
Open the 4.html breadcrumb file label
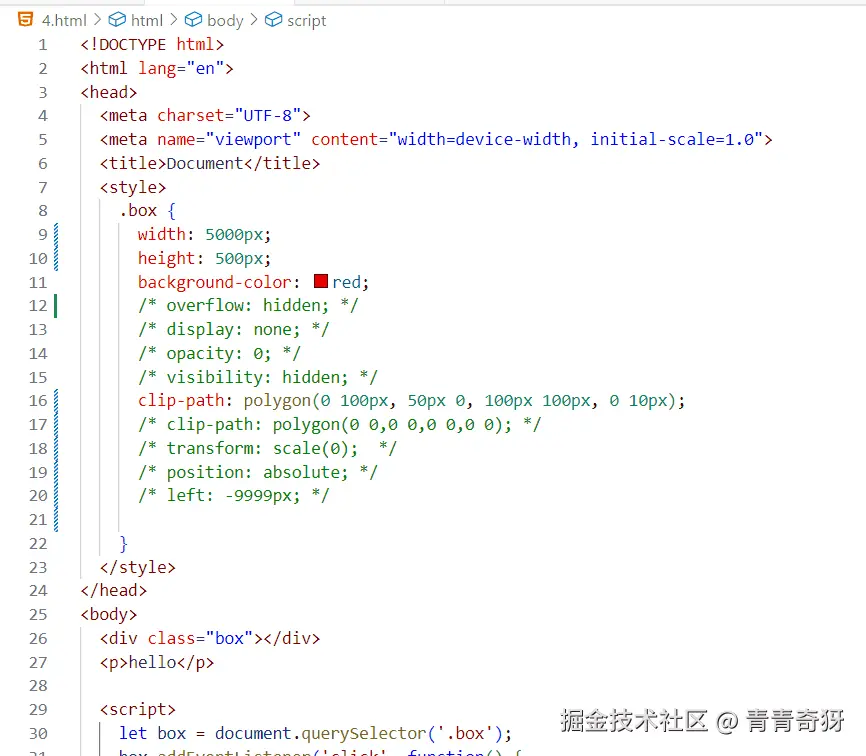[64, 19]
